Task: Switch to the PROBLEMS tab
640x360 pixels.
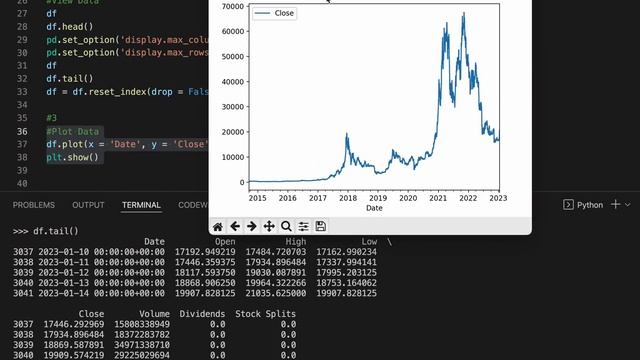Action: tap(33, 205)
